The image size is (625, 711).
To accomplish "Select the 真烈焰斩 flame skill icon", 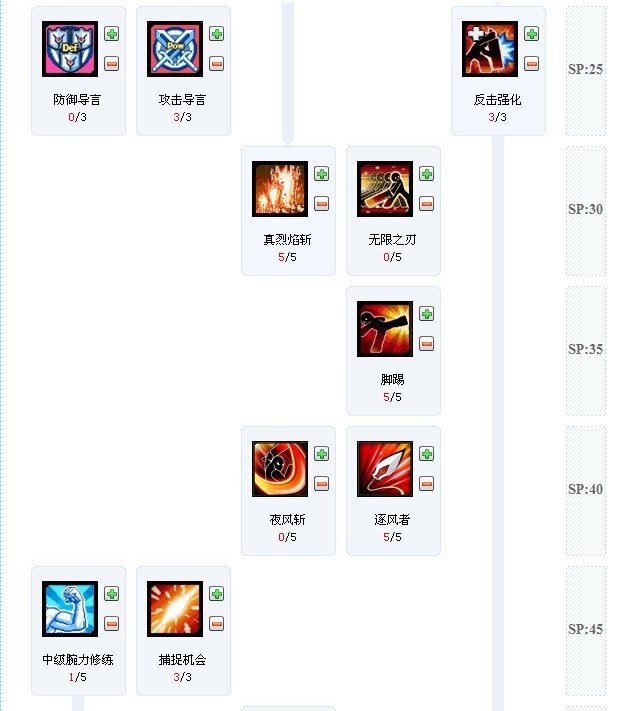I will coord(280,189).
